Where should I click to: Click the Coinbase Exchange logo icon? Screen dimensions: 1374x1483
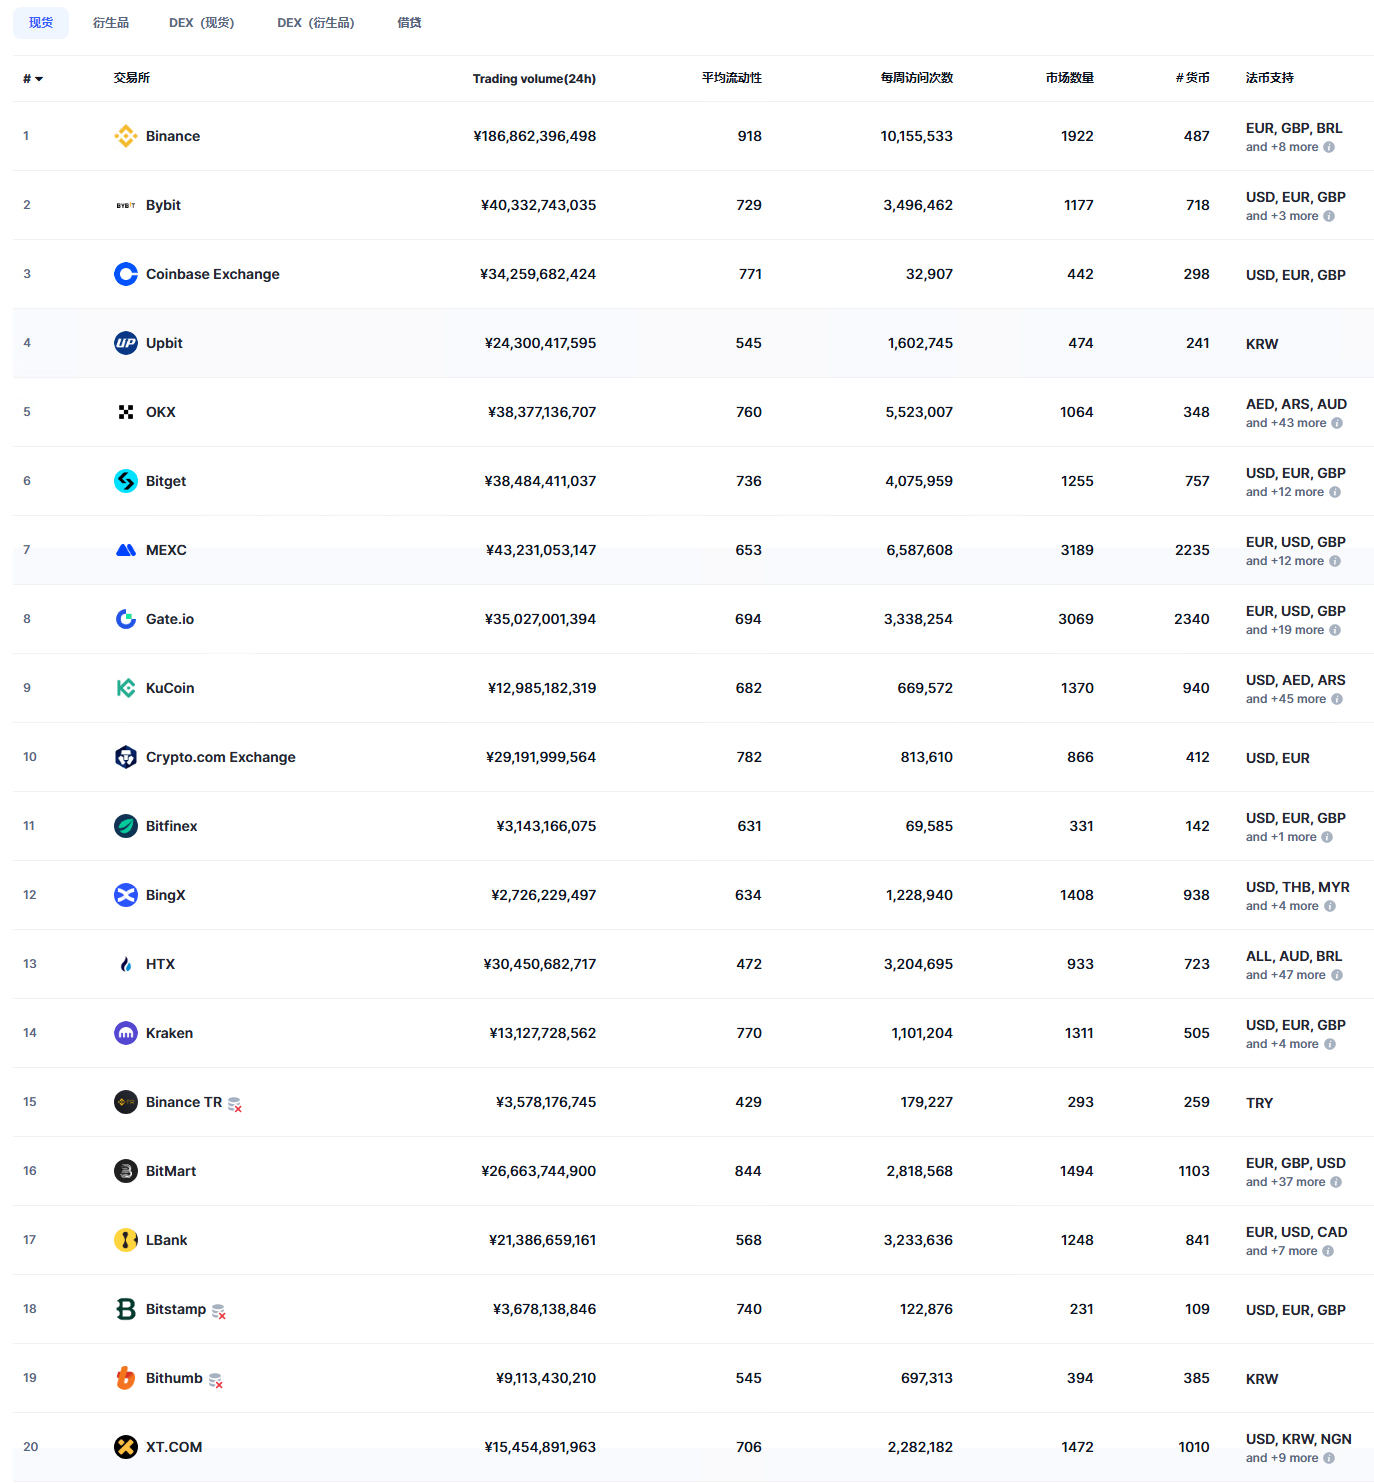126,274
